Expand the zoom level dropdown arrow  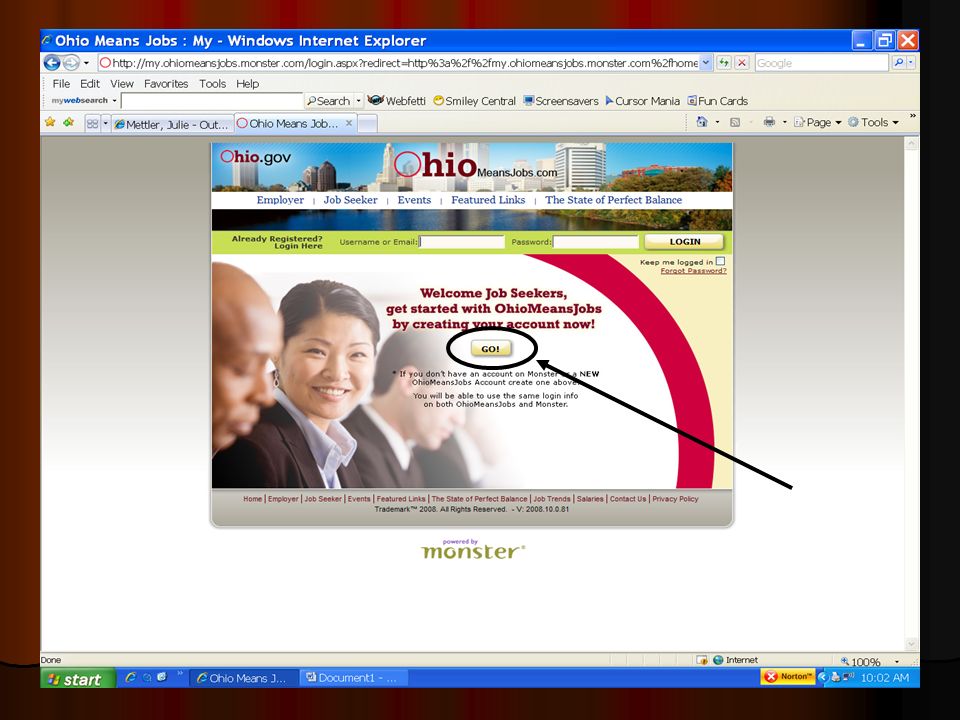coord(897,662)
